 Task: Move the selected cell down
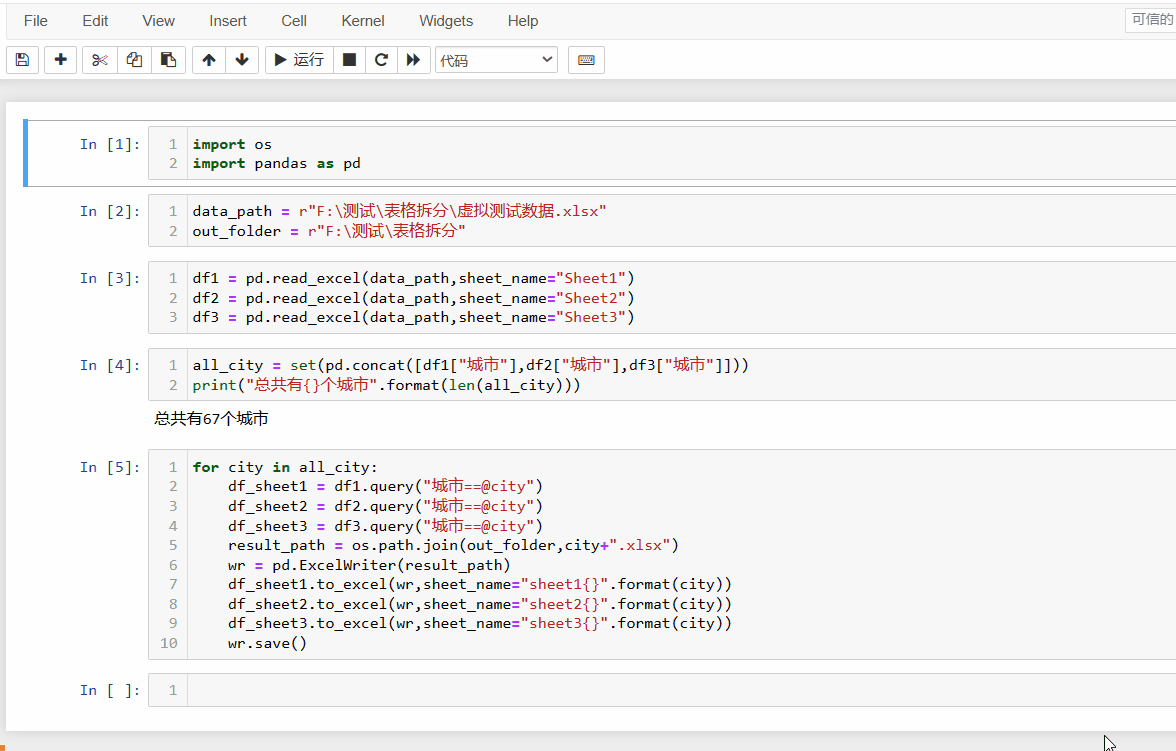[242, 60]
